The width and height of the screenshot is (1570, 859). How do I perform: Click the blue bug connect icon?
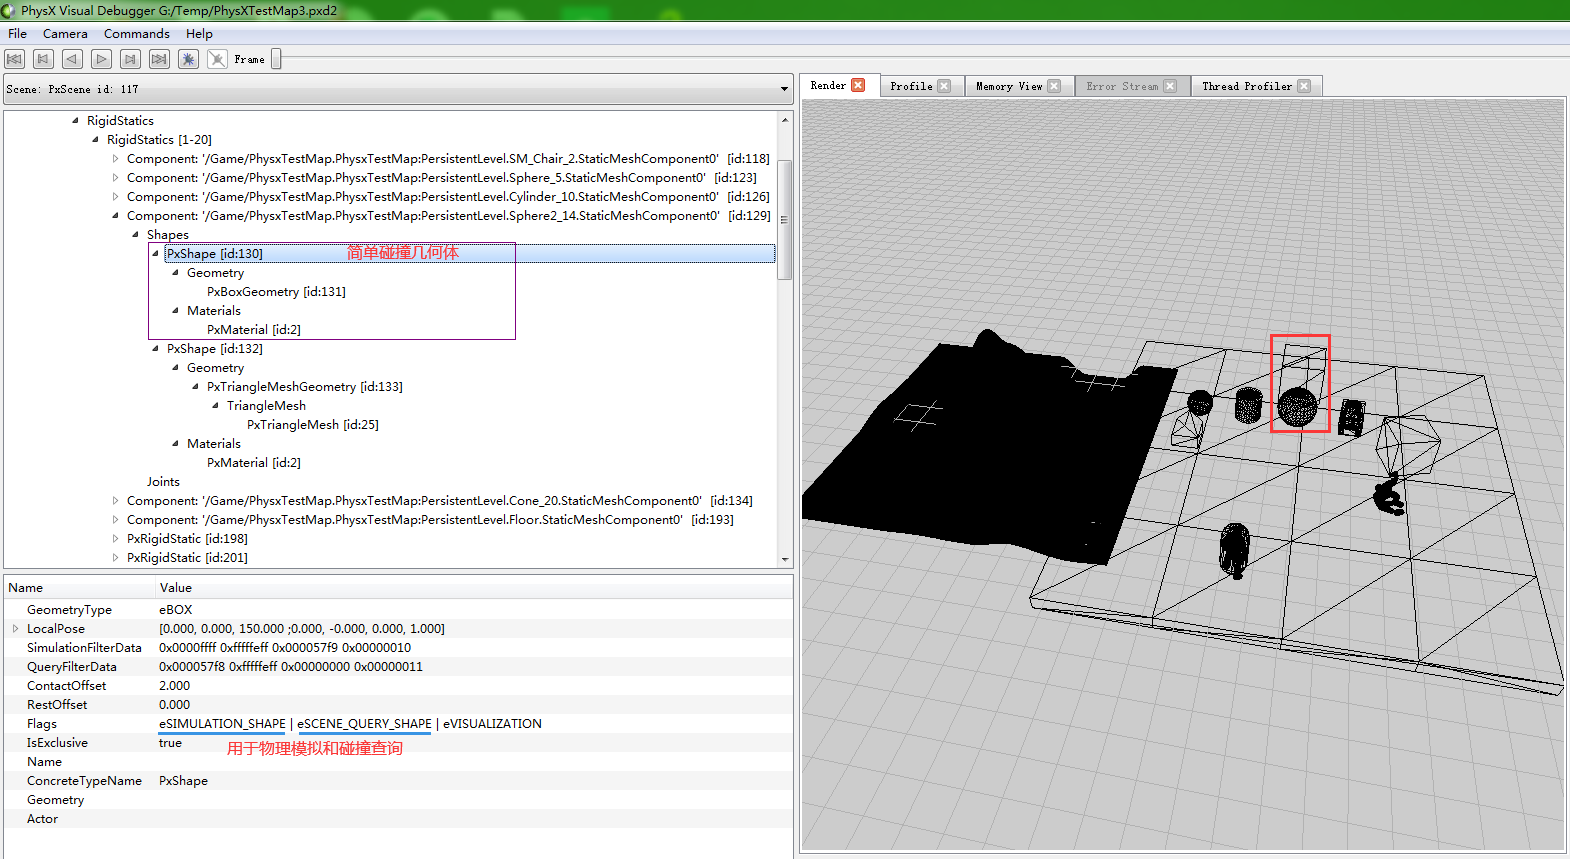tap(188, 60)
